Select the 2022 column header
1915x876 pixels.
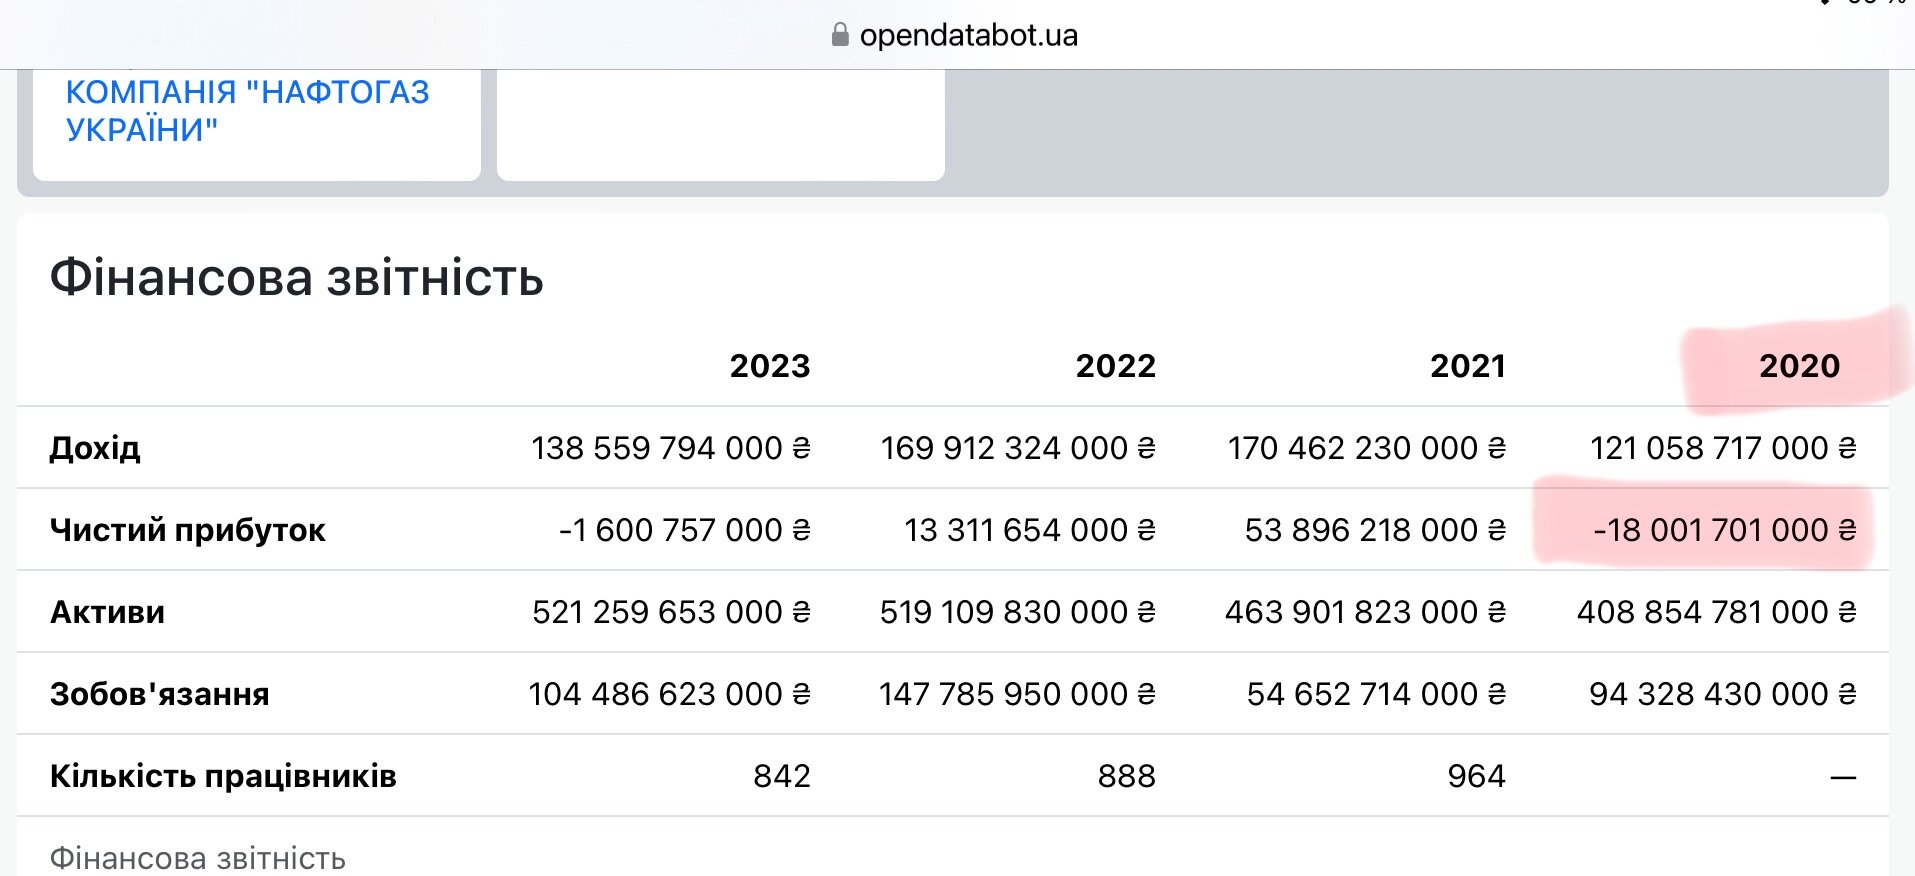pos(1116,366)
